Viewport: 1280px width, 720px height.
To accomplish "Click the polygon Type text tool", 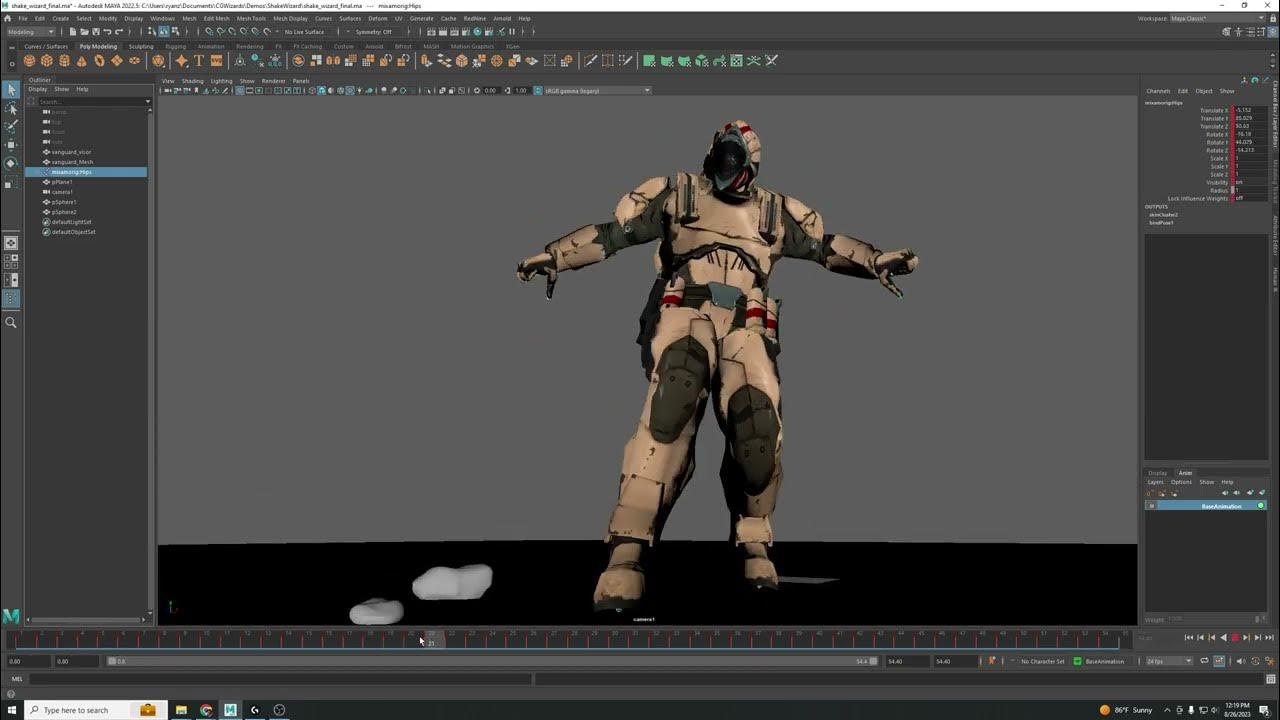I will (x=199, y=61).
